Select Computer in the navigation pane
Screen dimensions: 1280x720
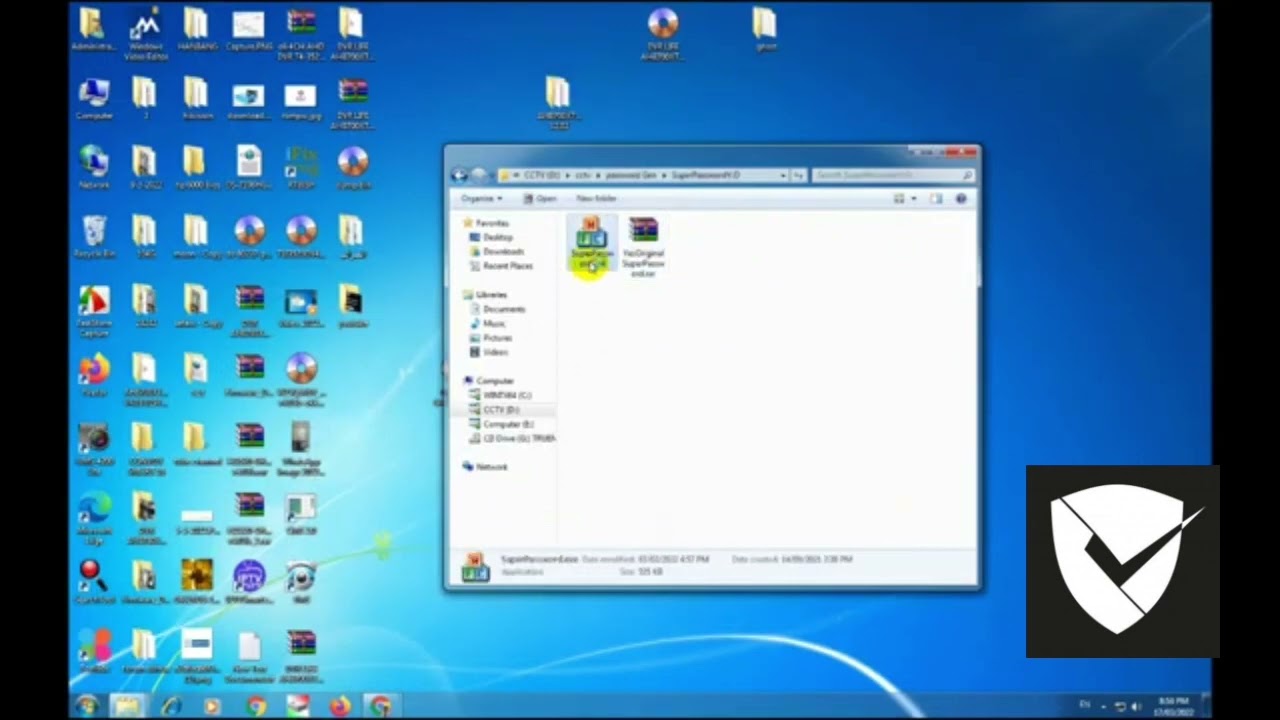pos(488,381)
